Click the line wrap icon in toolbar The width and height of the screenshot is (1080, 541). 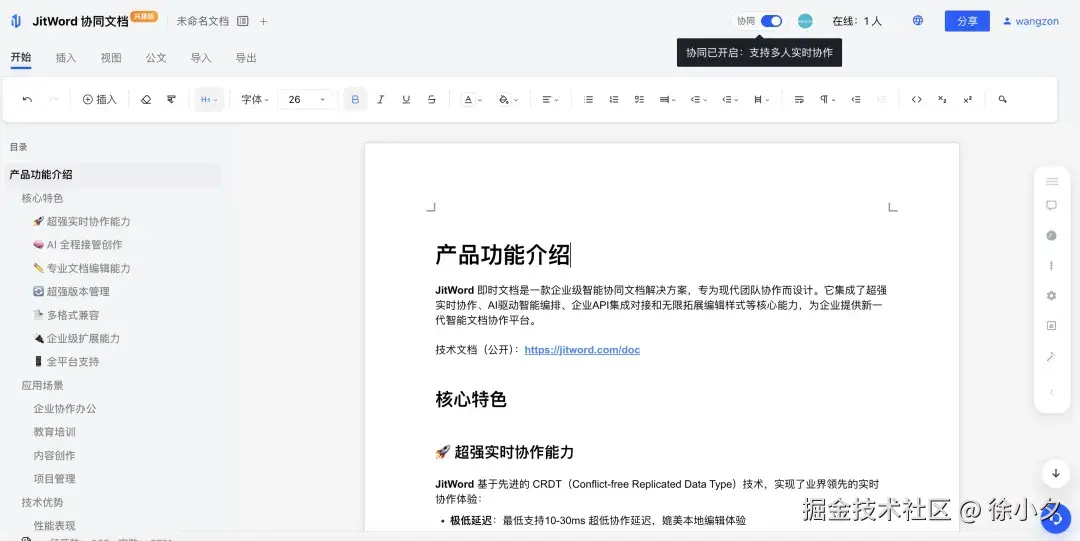coord(799,99)
